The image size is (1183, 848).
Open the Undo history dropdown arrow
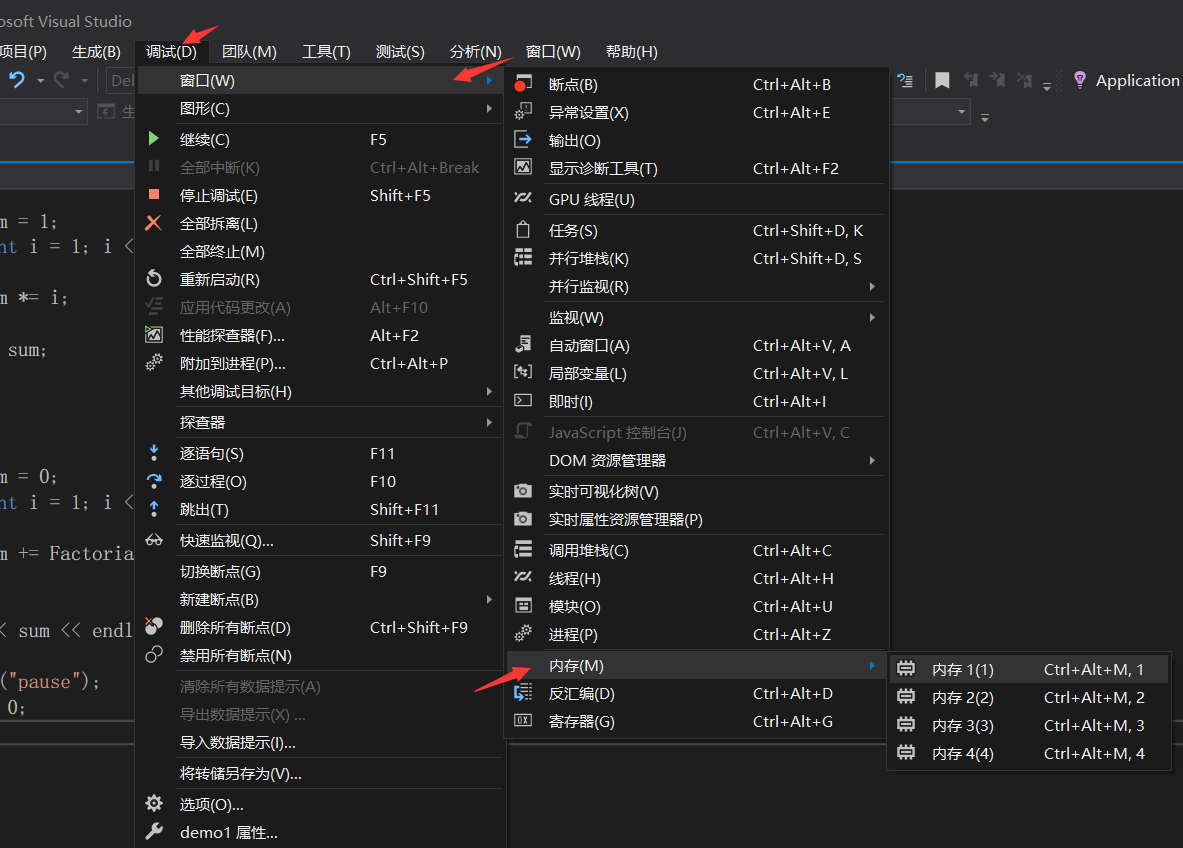pyautogui.click(x=41, y=80)
